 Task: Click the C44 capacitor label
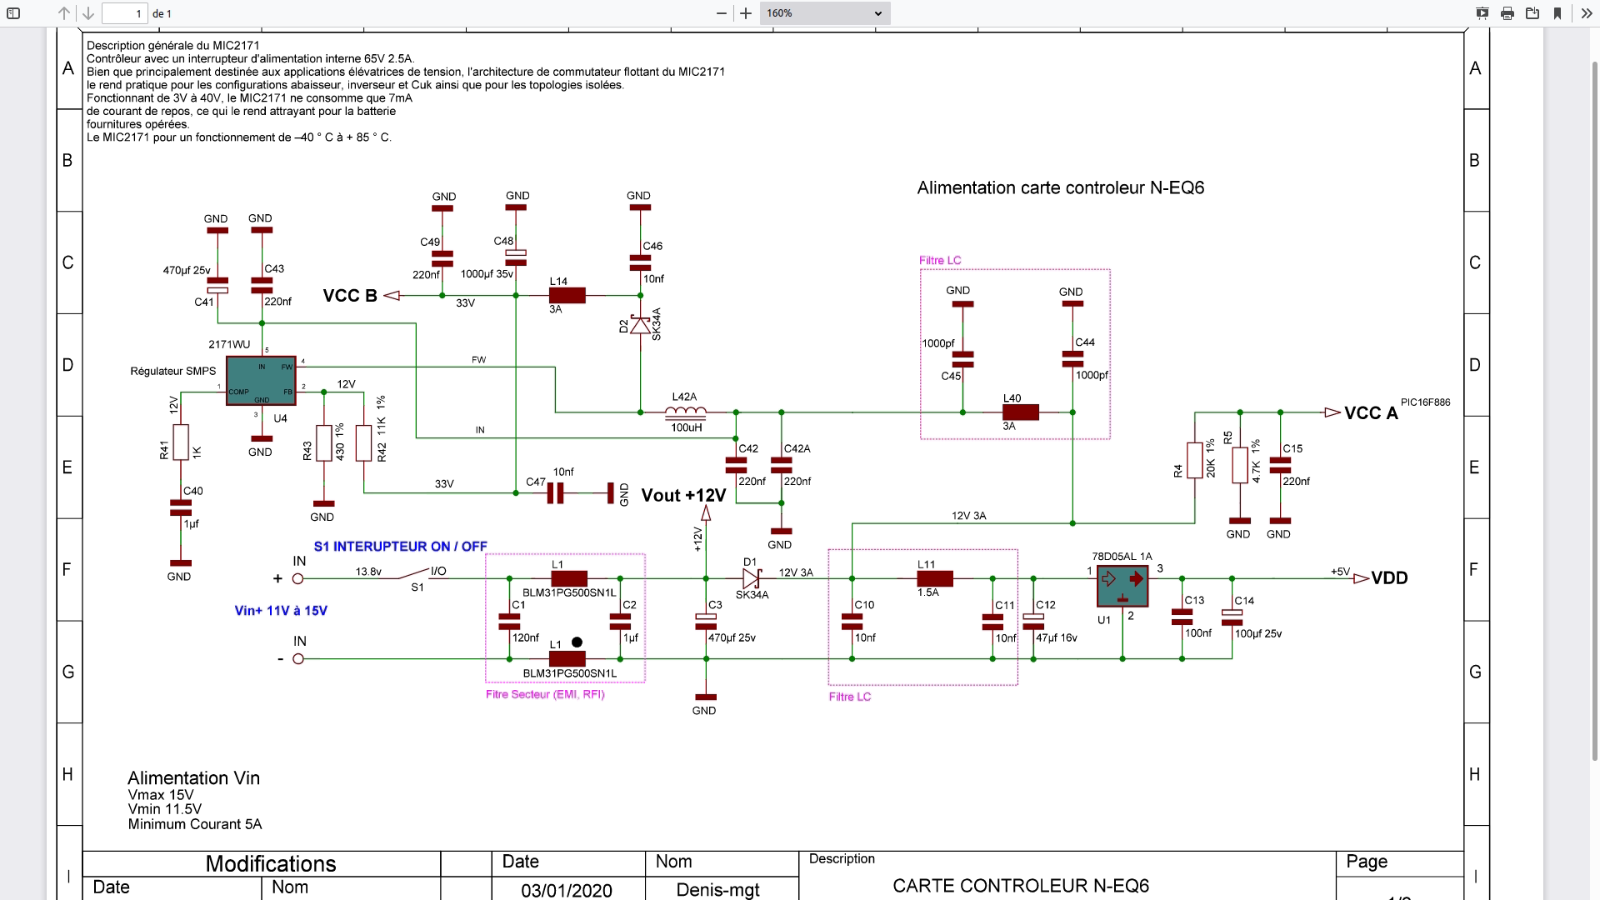(1085, 342)
